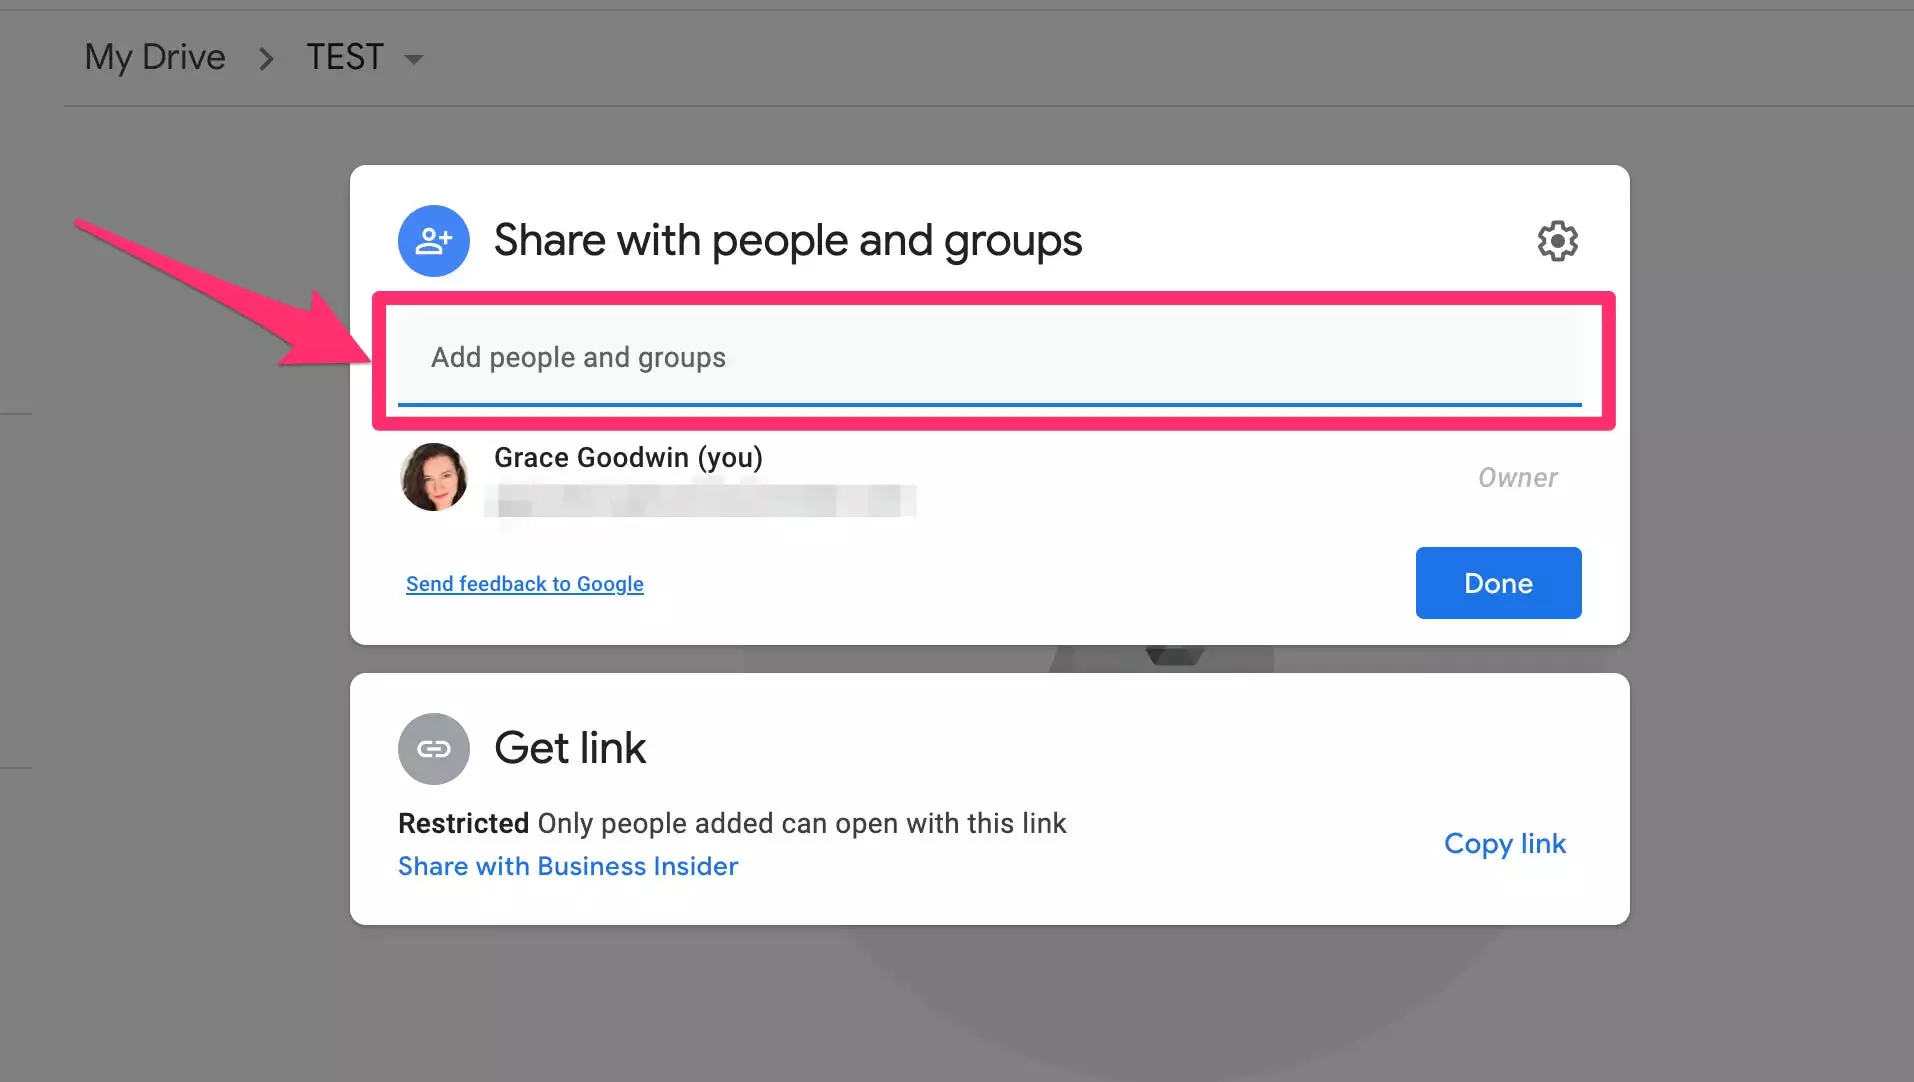Click the Get link heading
1914x1082 pixels.
(x=570, y=748)
